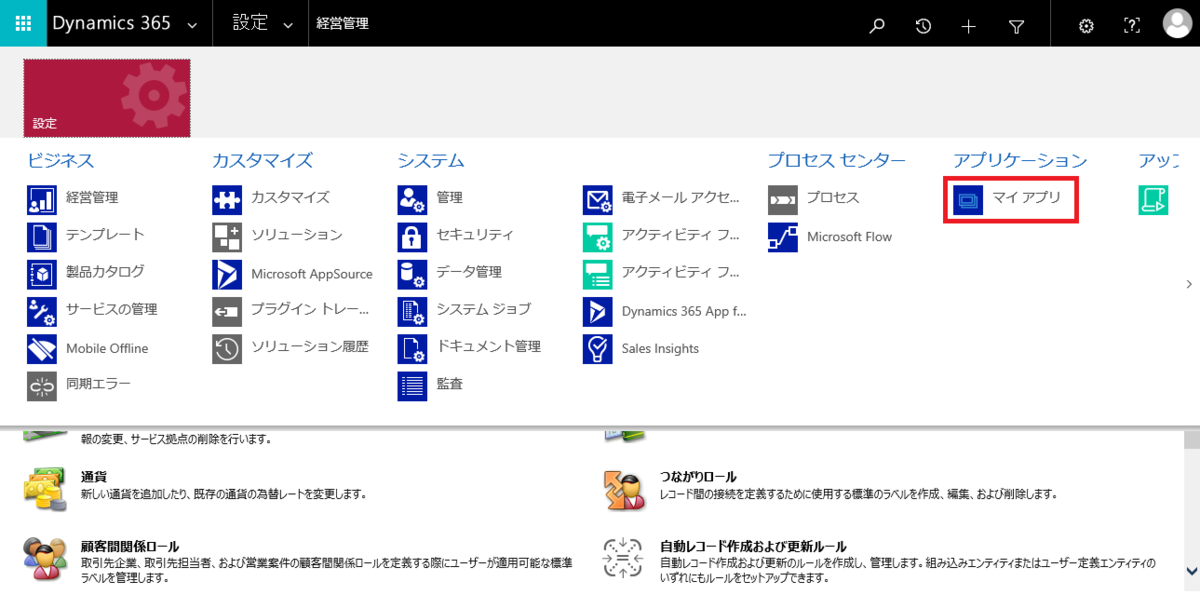Click the vertical scrollbar thumb
This screenshot has width=1200, height=595.
coord(1191,442)
